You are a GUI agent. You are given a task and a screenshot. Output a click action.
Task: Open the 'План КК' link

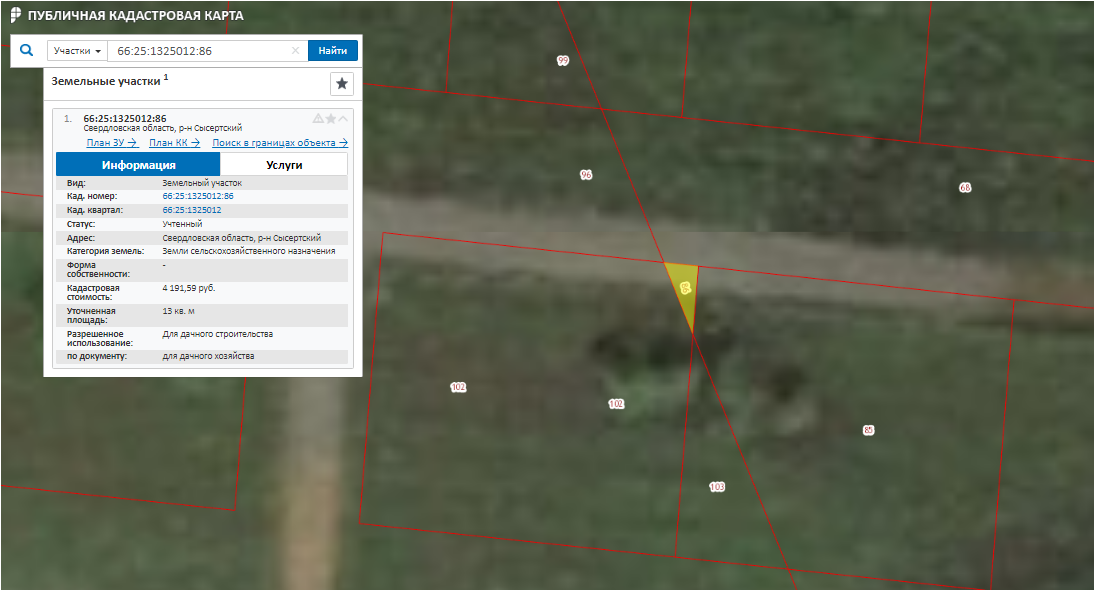point(174,143)
